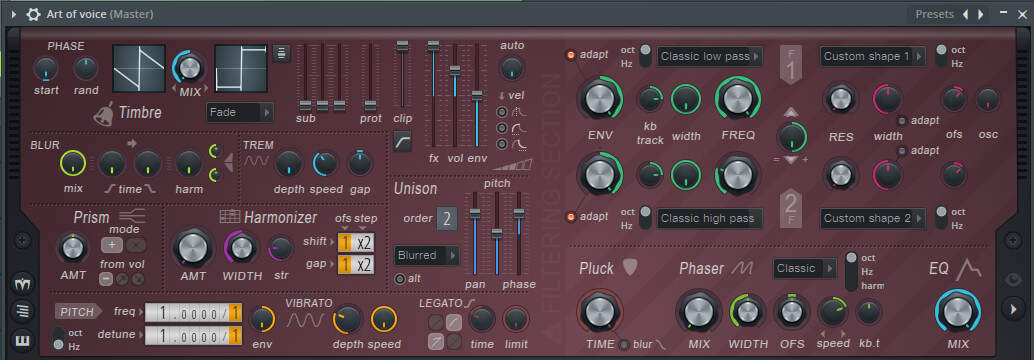Toggle adapt under filter 1 RES width

click(x=901, y=121)
